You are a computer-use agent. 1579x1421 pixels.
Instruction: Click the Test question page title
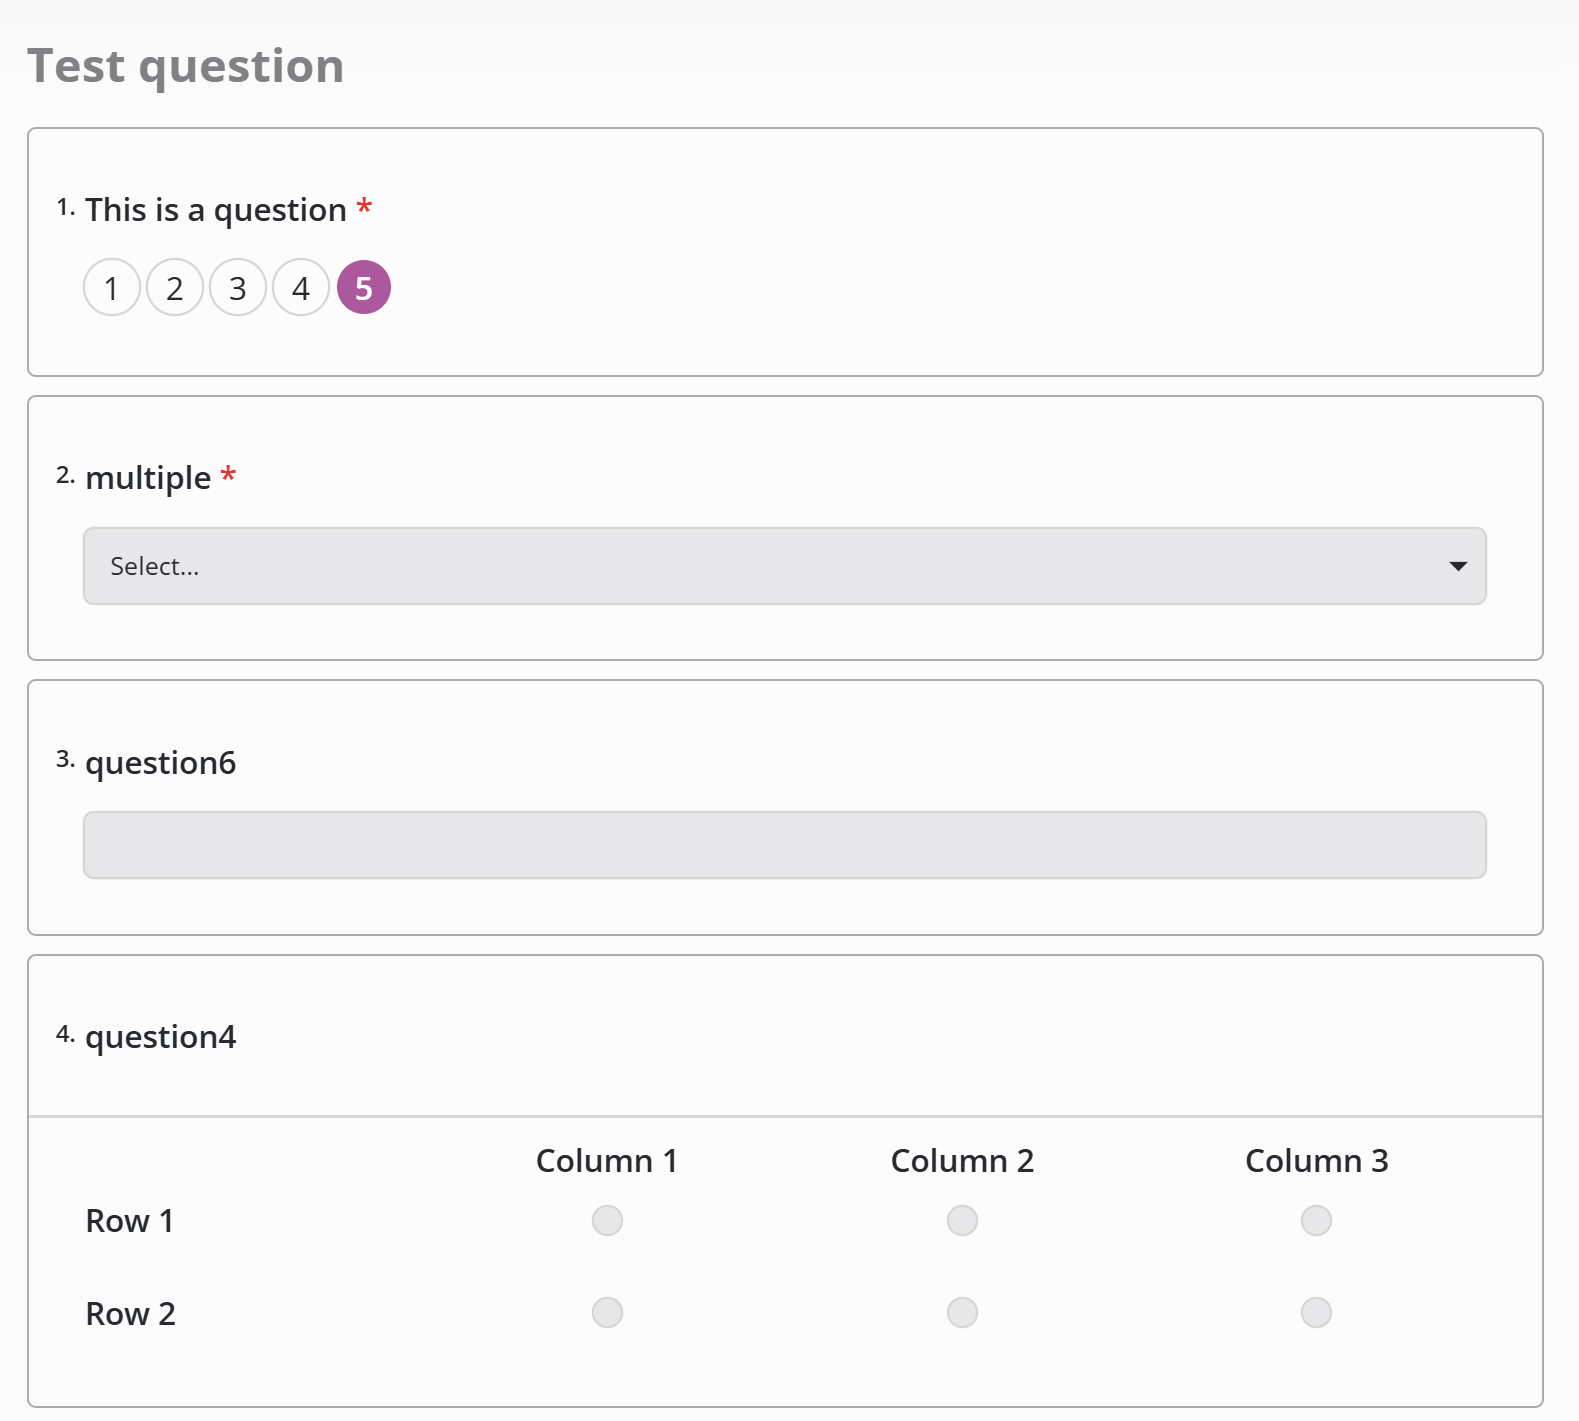[186, 66]
